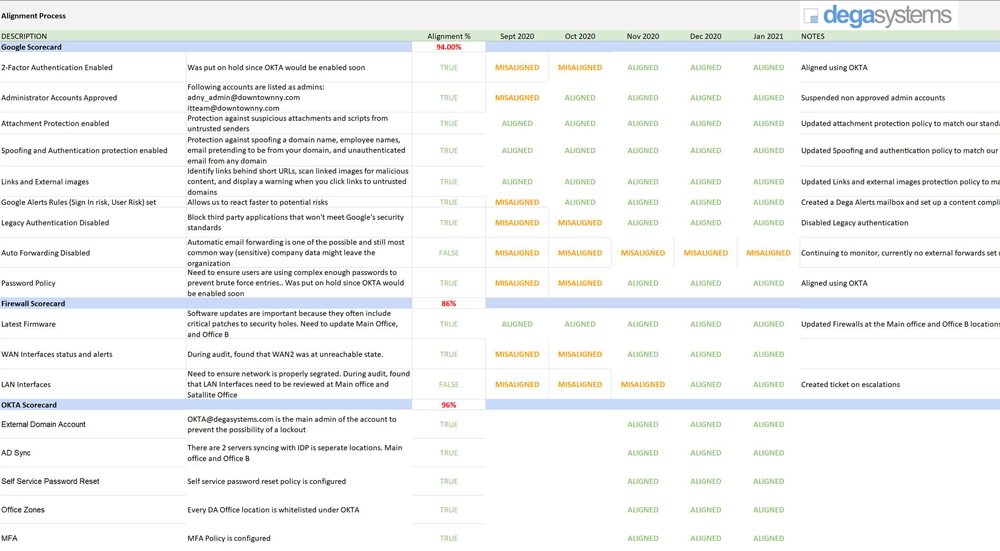Viewport: 1000px width, 551px height.
Task: Select the 2-Factor Authentication Enabled cell
Action: (x=92, y=68)
